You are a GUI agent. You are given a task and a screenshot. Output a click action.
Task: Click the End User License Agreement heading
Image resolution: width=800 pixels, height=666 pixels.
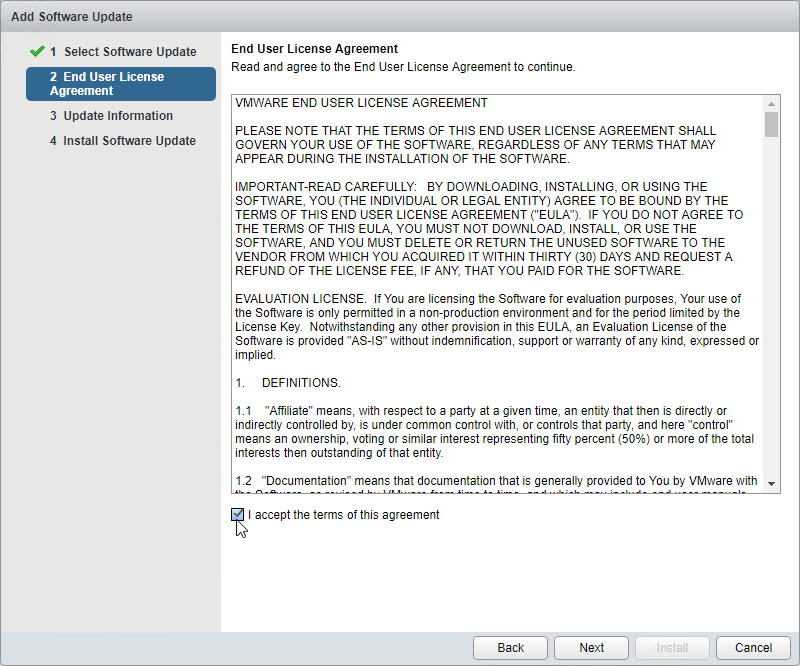click(x=314, y=48)
